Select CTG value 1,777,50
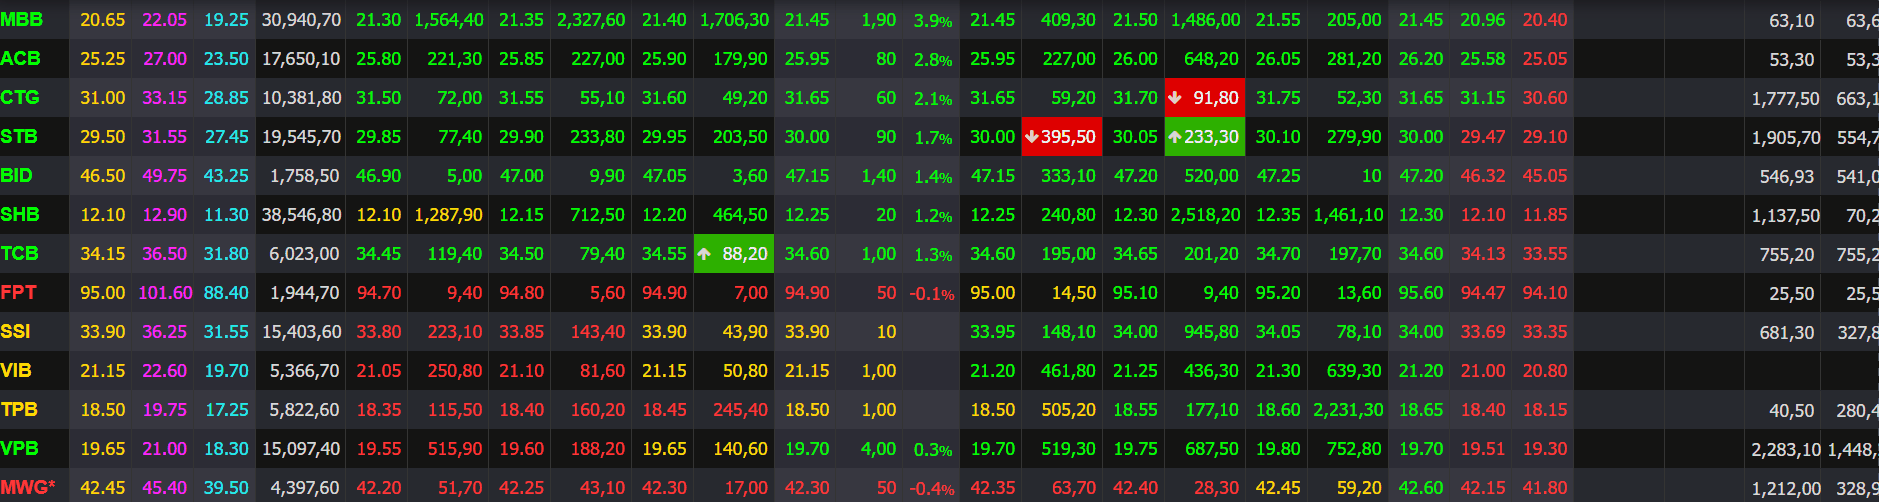Image resolution: width=1879 pixels, height=502 pixels. click(1785, 99)
